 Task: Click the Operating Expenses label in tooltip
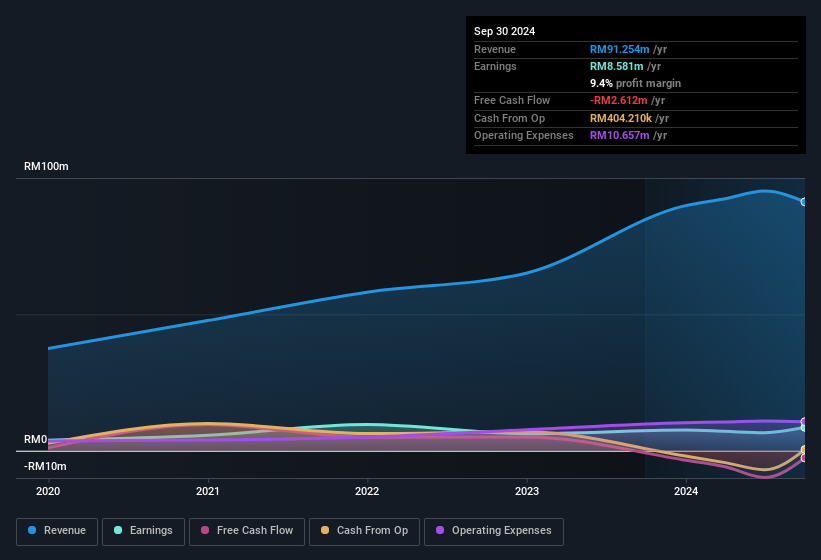tap(524, 135)
